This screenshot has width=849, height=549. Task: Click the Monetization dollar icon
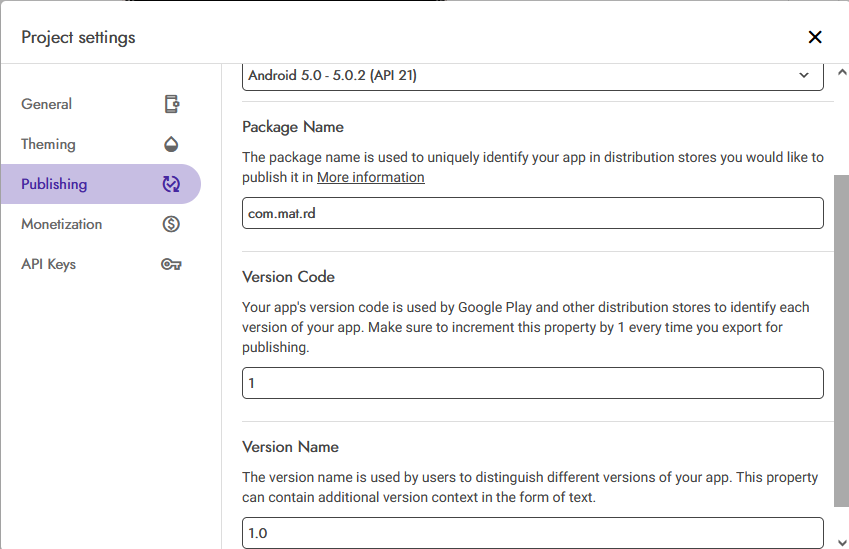click(171, 224)
